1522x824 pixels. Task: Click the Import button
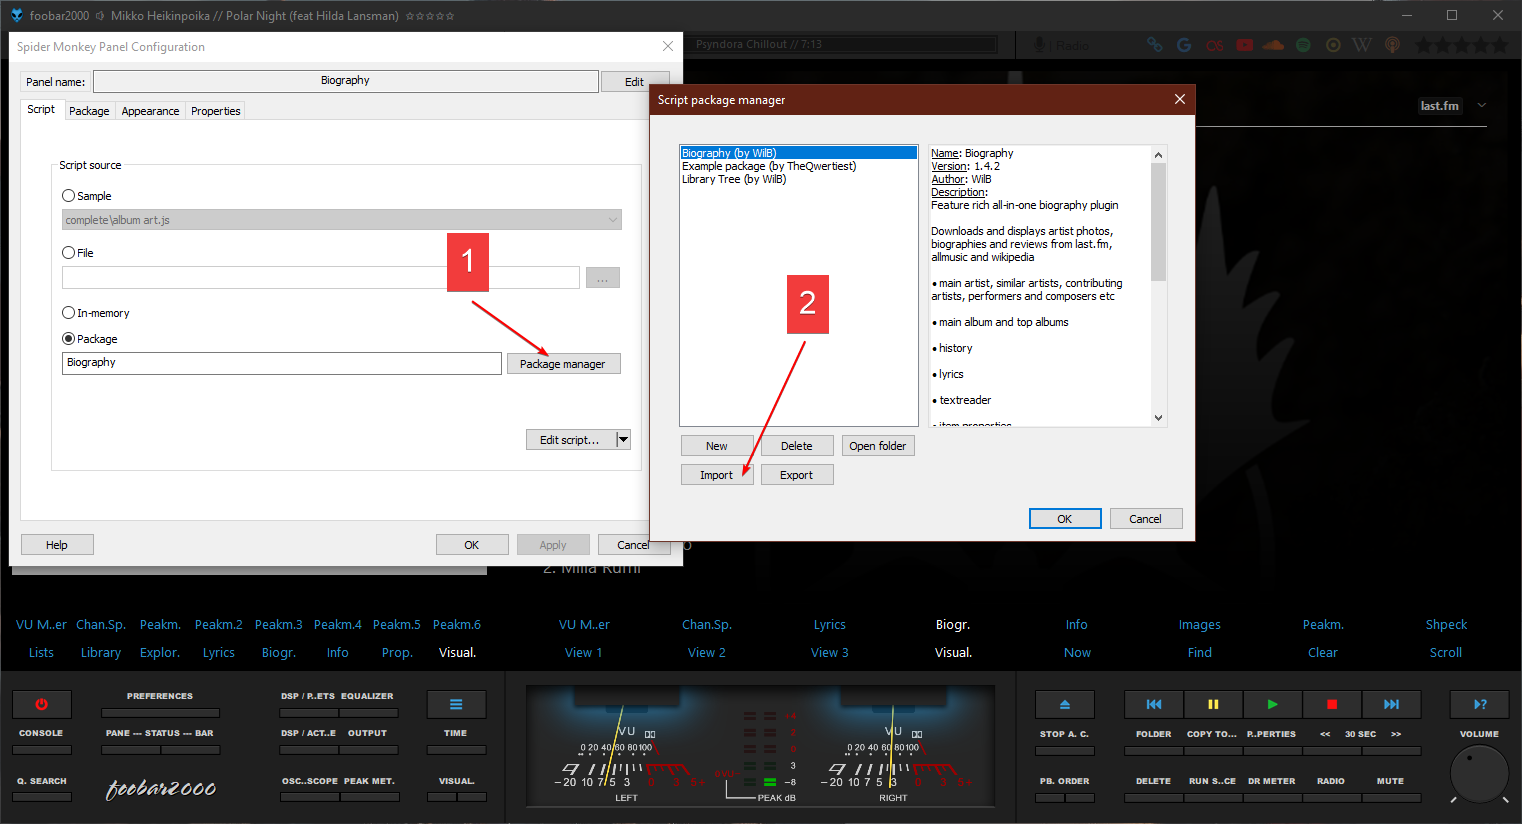point(716,475)
